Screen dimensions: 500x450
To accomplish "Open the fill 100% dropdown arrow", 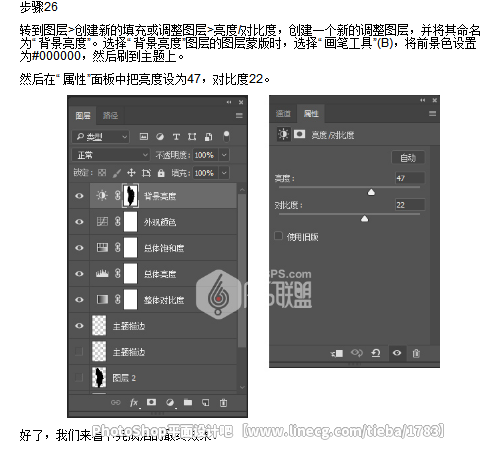I will click(224, 173).
